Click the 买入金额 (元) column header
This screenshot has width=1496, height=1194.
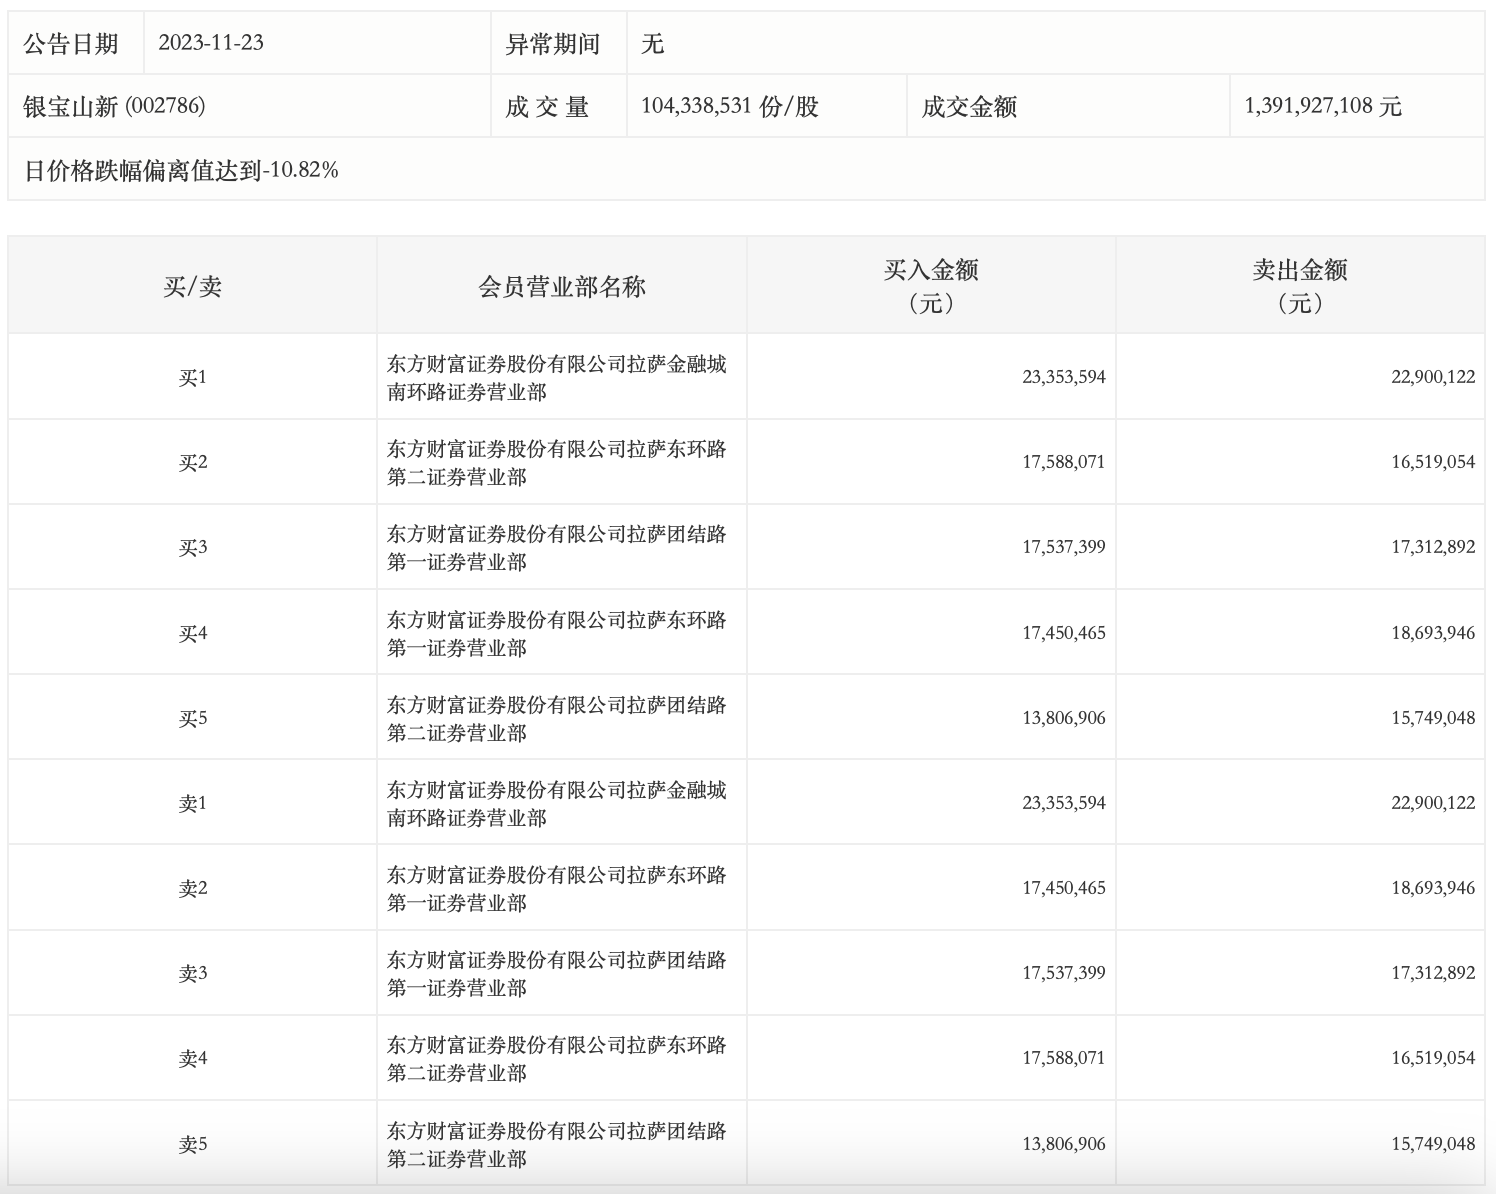pos(930,286)
